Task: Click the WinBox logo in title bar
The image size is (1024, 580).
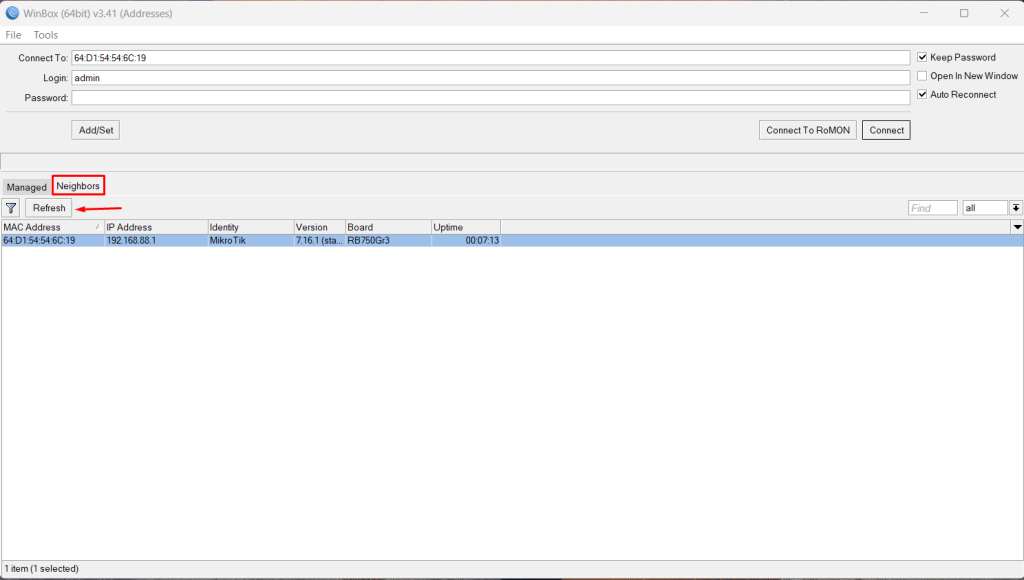Action: [x=12, y=13]
